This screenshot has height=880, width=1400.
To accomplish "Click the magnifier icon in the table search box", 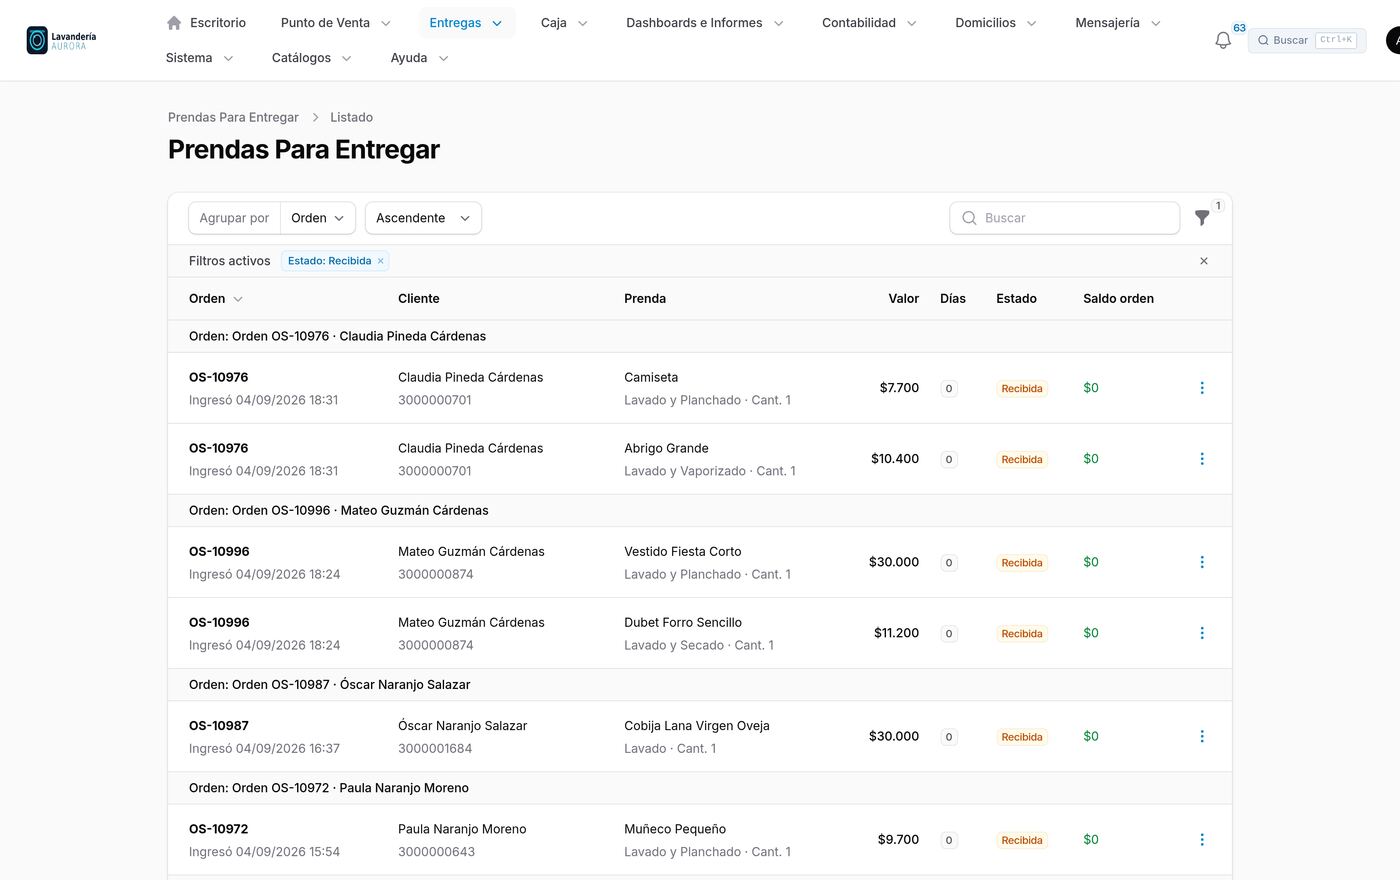I will coord(969,218).
